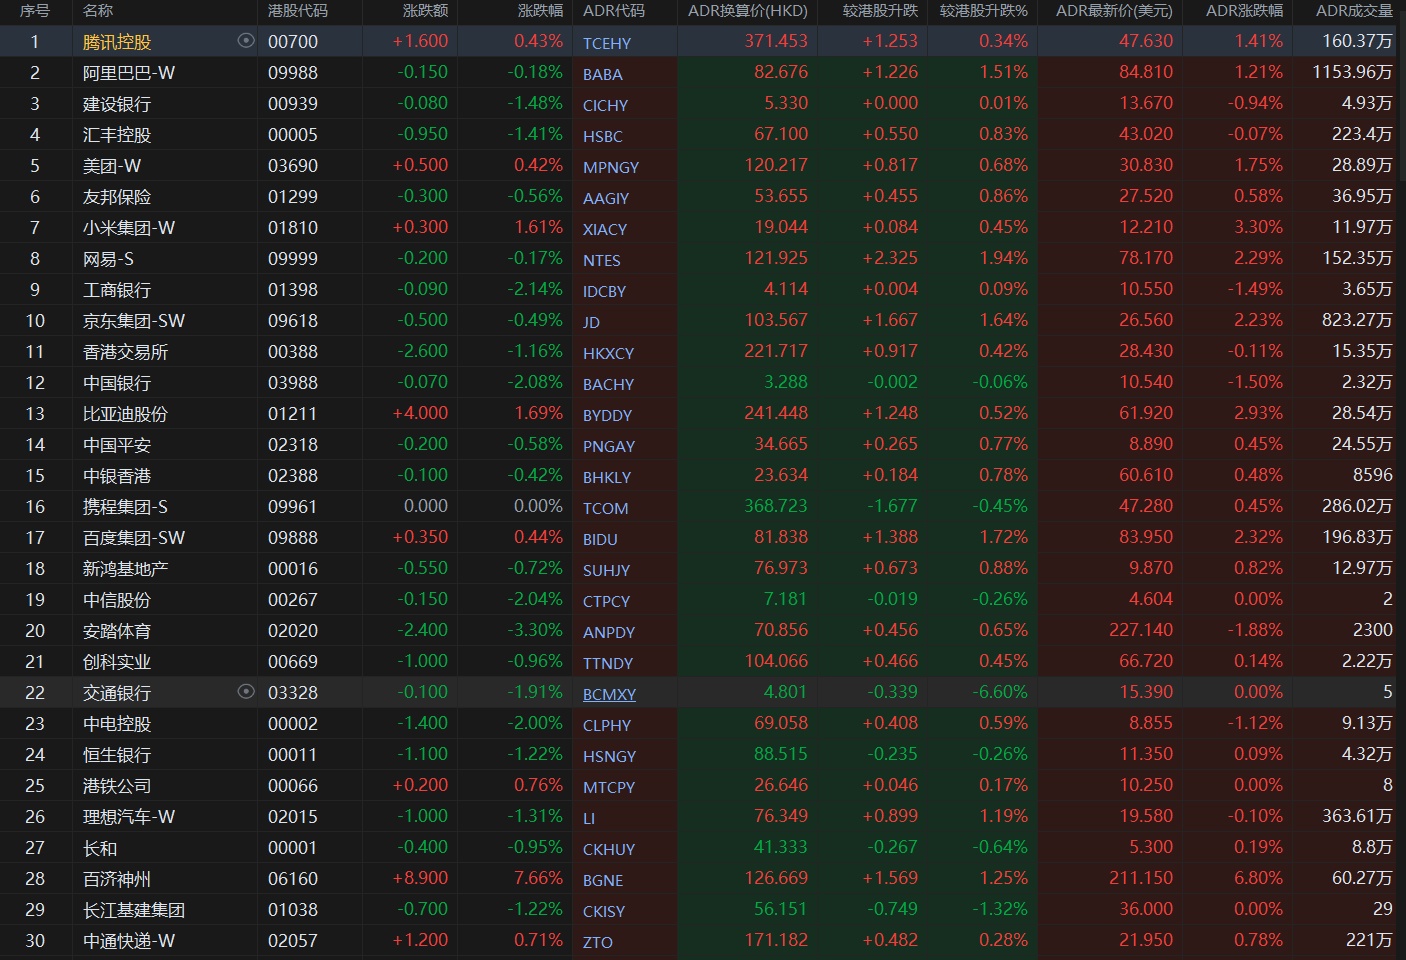Viewport: 1406px width, 960px height.
Task: Open the TCEHY ADR code
Action: click(x=607, y=43)
